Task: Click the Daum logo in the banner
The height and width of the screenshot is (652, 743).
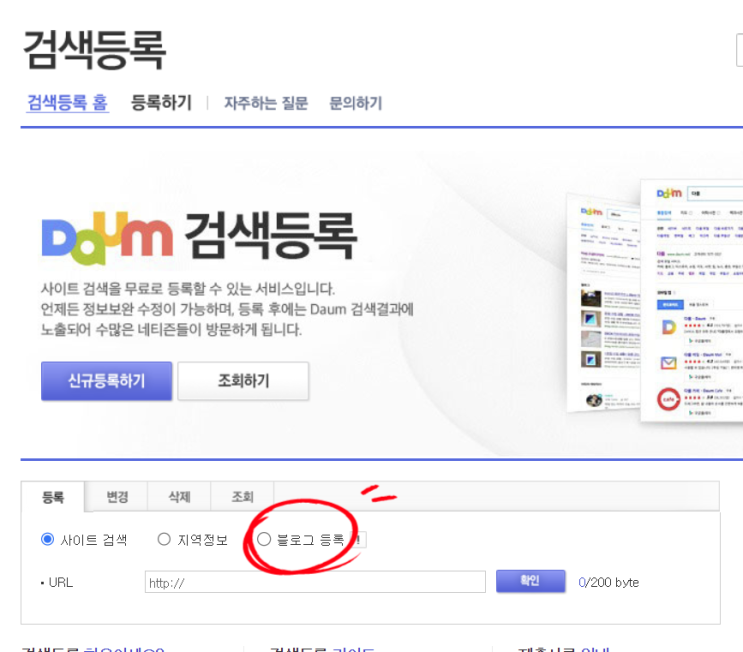Action: click(x=107, y=238)
